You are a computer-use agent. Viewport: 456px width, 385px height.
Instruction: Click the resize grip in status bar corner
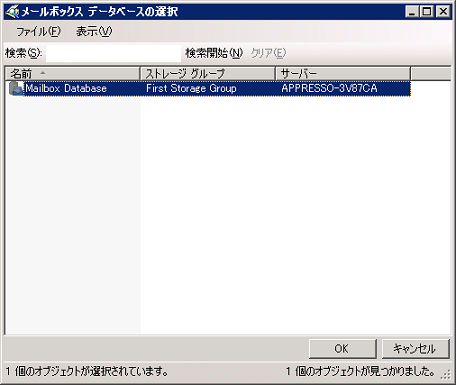[x=446, y=375]
